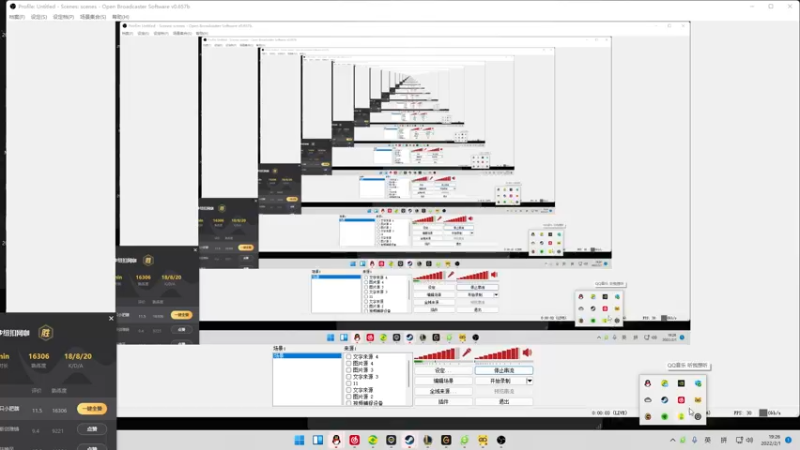Click the QQ penguin in the tray popup
This screenshot has height=450, width=800.
tap(648, 383)
